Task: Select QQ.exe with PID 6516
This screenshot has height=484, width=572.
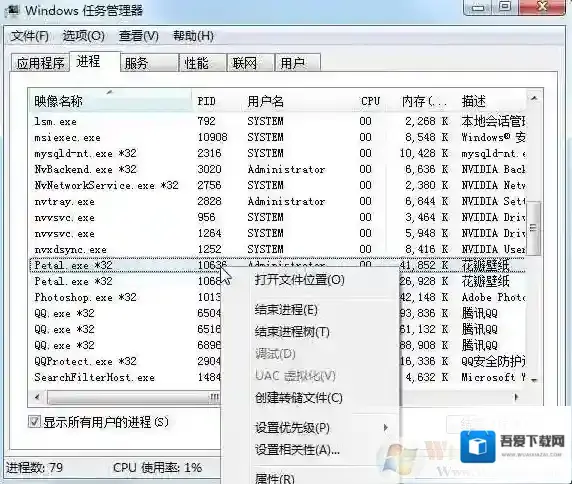Action: 124,329
